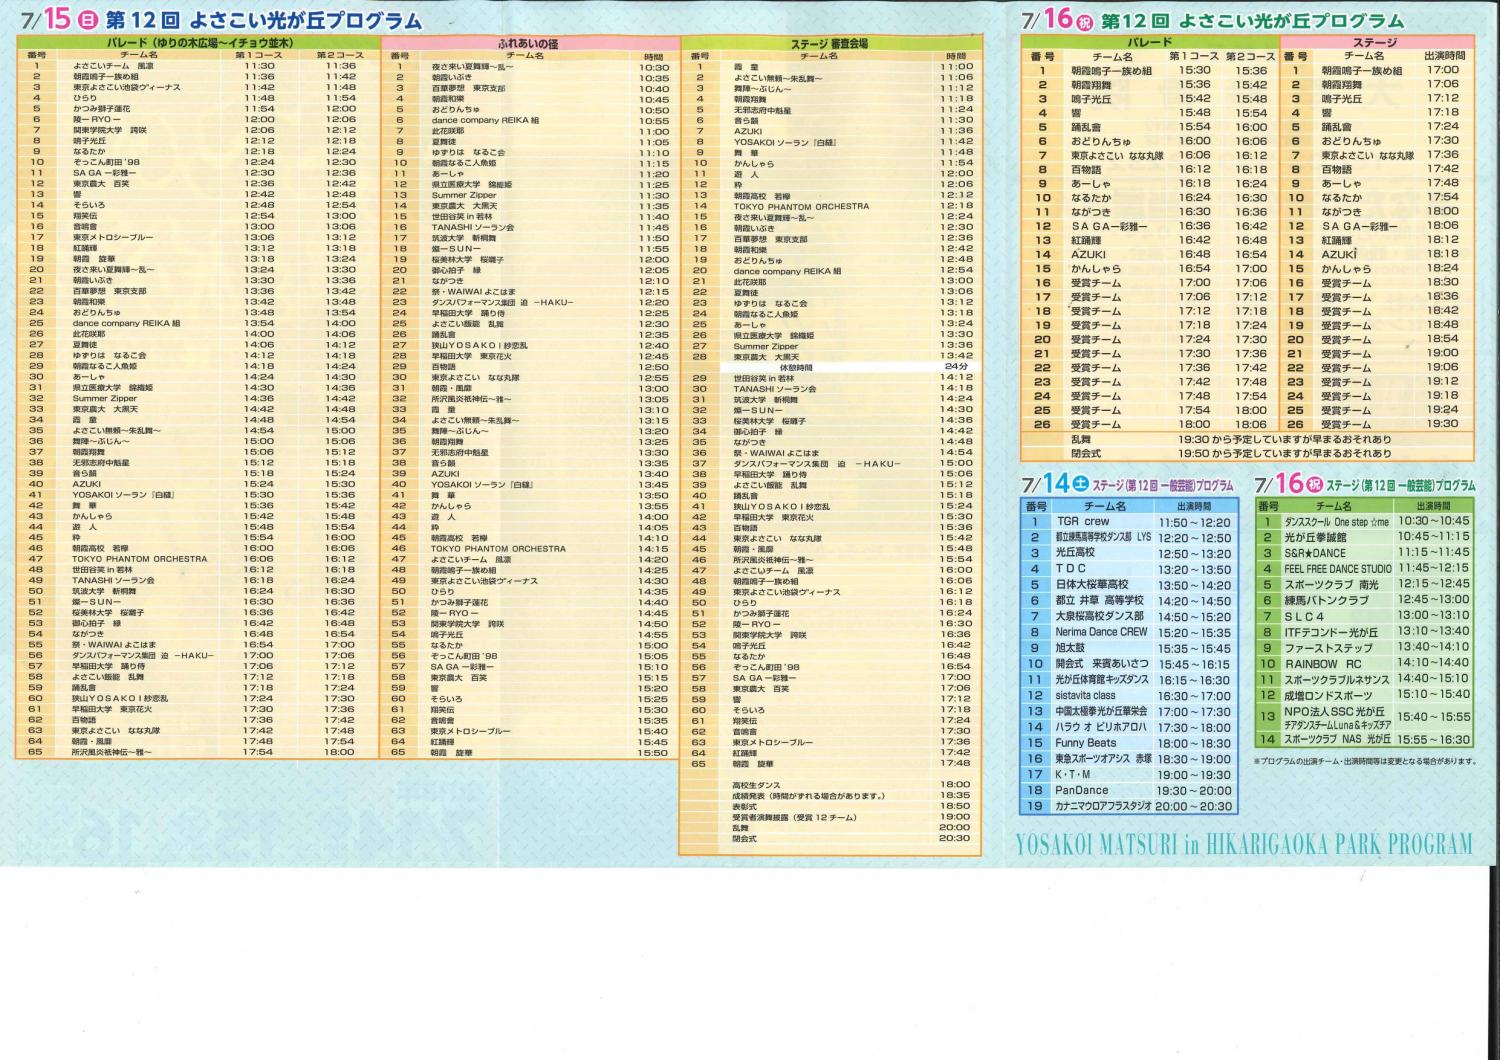Select 中国太極拳光が丘華栄会 entry
This screenshot has height=1060, width=1500.
1101,711
